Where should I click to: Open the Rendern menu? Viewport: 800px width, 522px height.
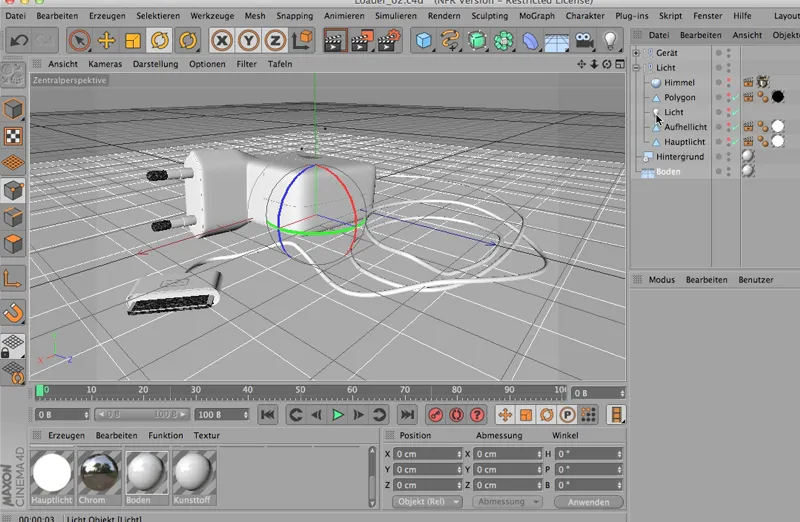click(444, 16)
